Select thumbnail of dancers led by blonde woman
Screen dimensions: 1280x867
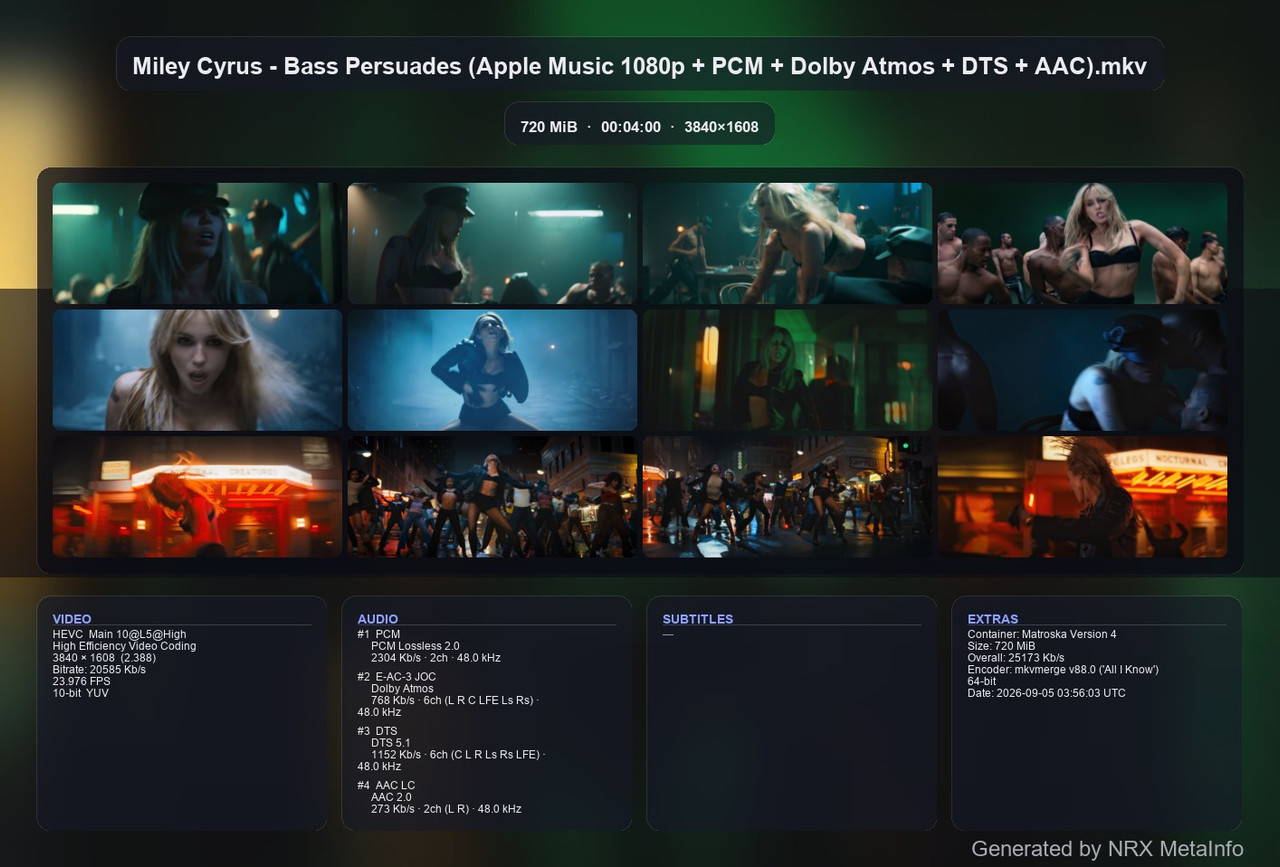pos(492,497)
